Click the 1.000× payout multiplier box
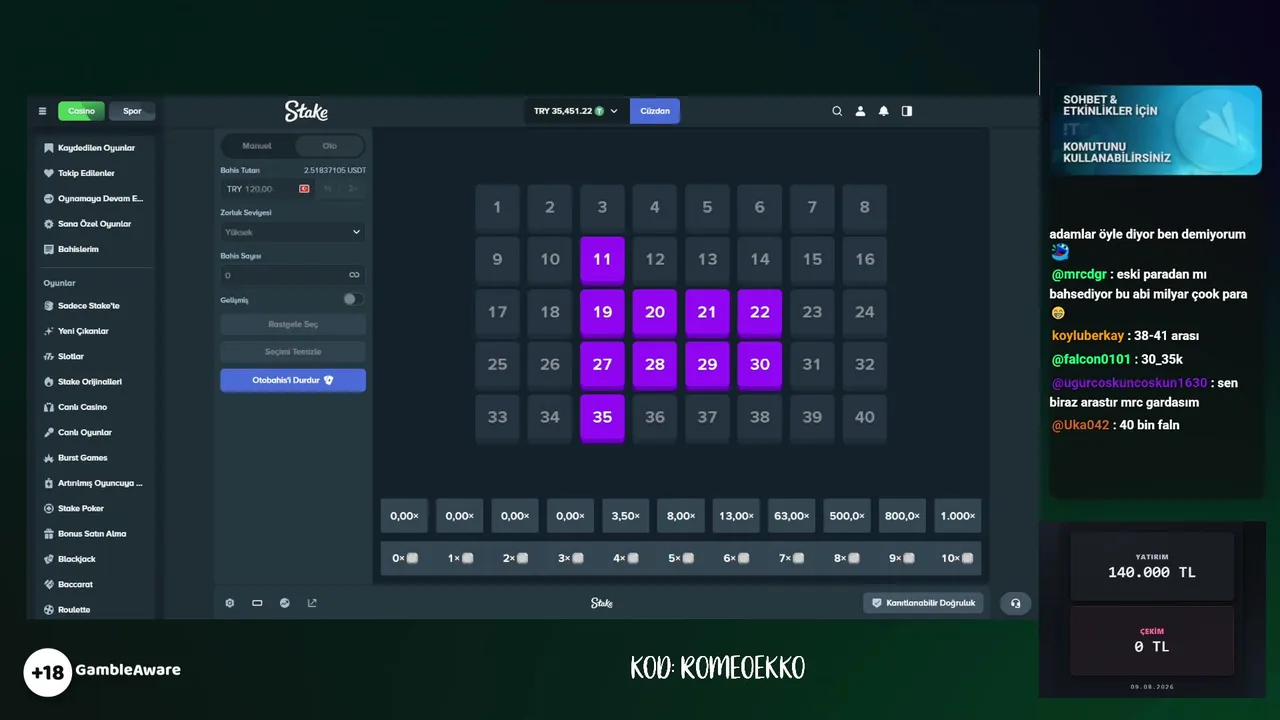The image size is (1280, 720). click(958, 516)
